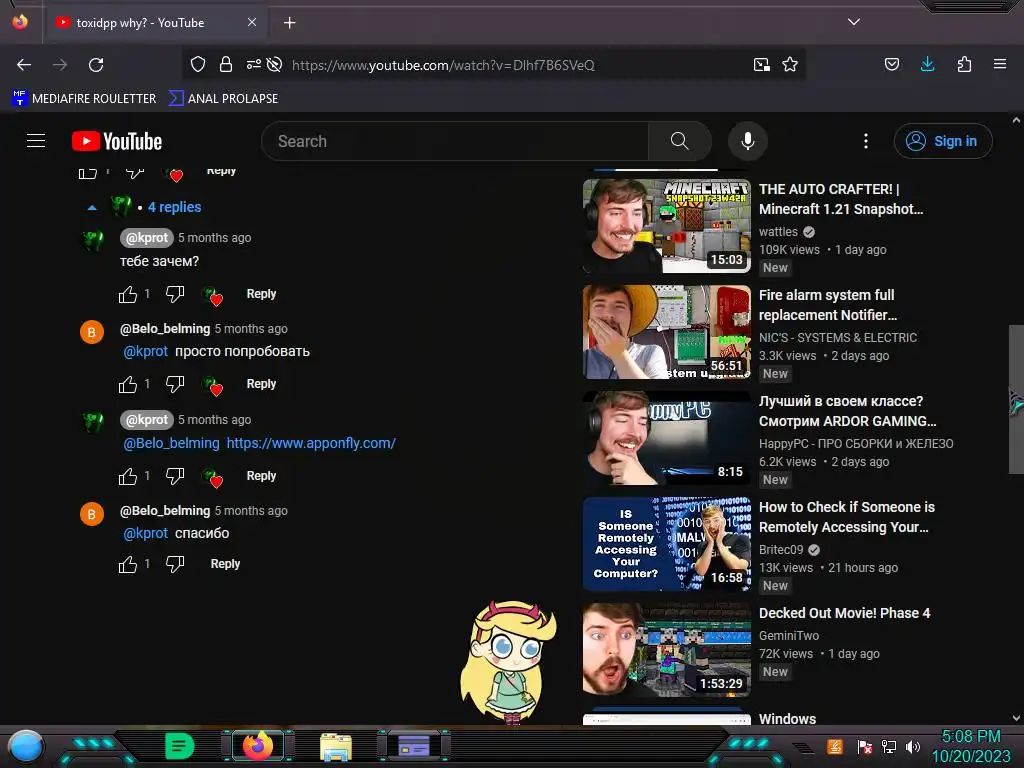The image size is (1024, 768).
Task: Open the YouTube guide hamburger menu
Action: (x=36, y=141)
